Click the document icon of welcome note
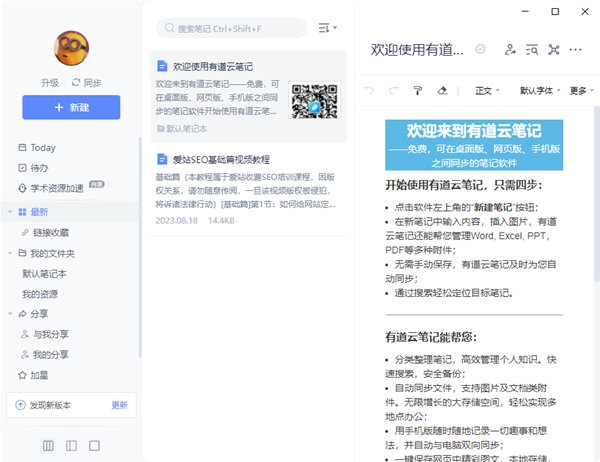The width and height of the screenshot is (600, 462). [162, 66]
